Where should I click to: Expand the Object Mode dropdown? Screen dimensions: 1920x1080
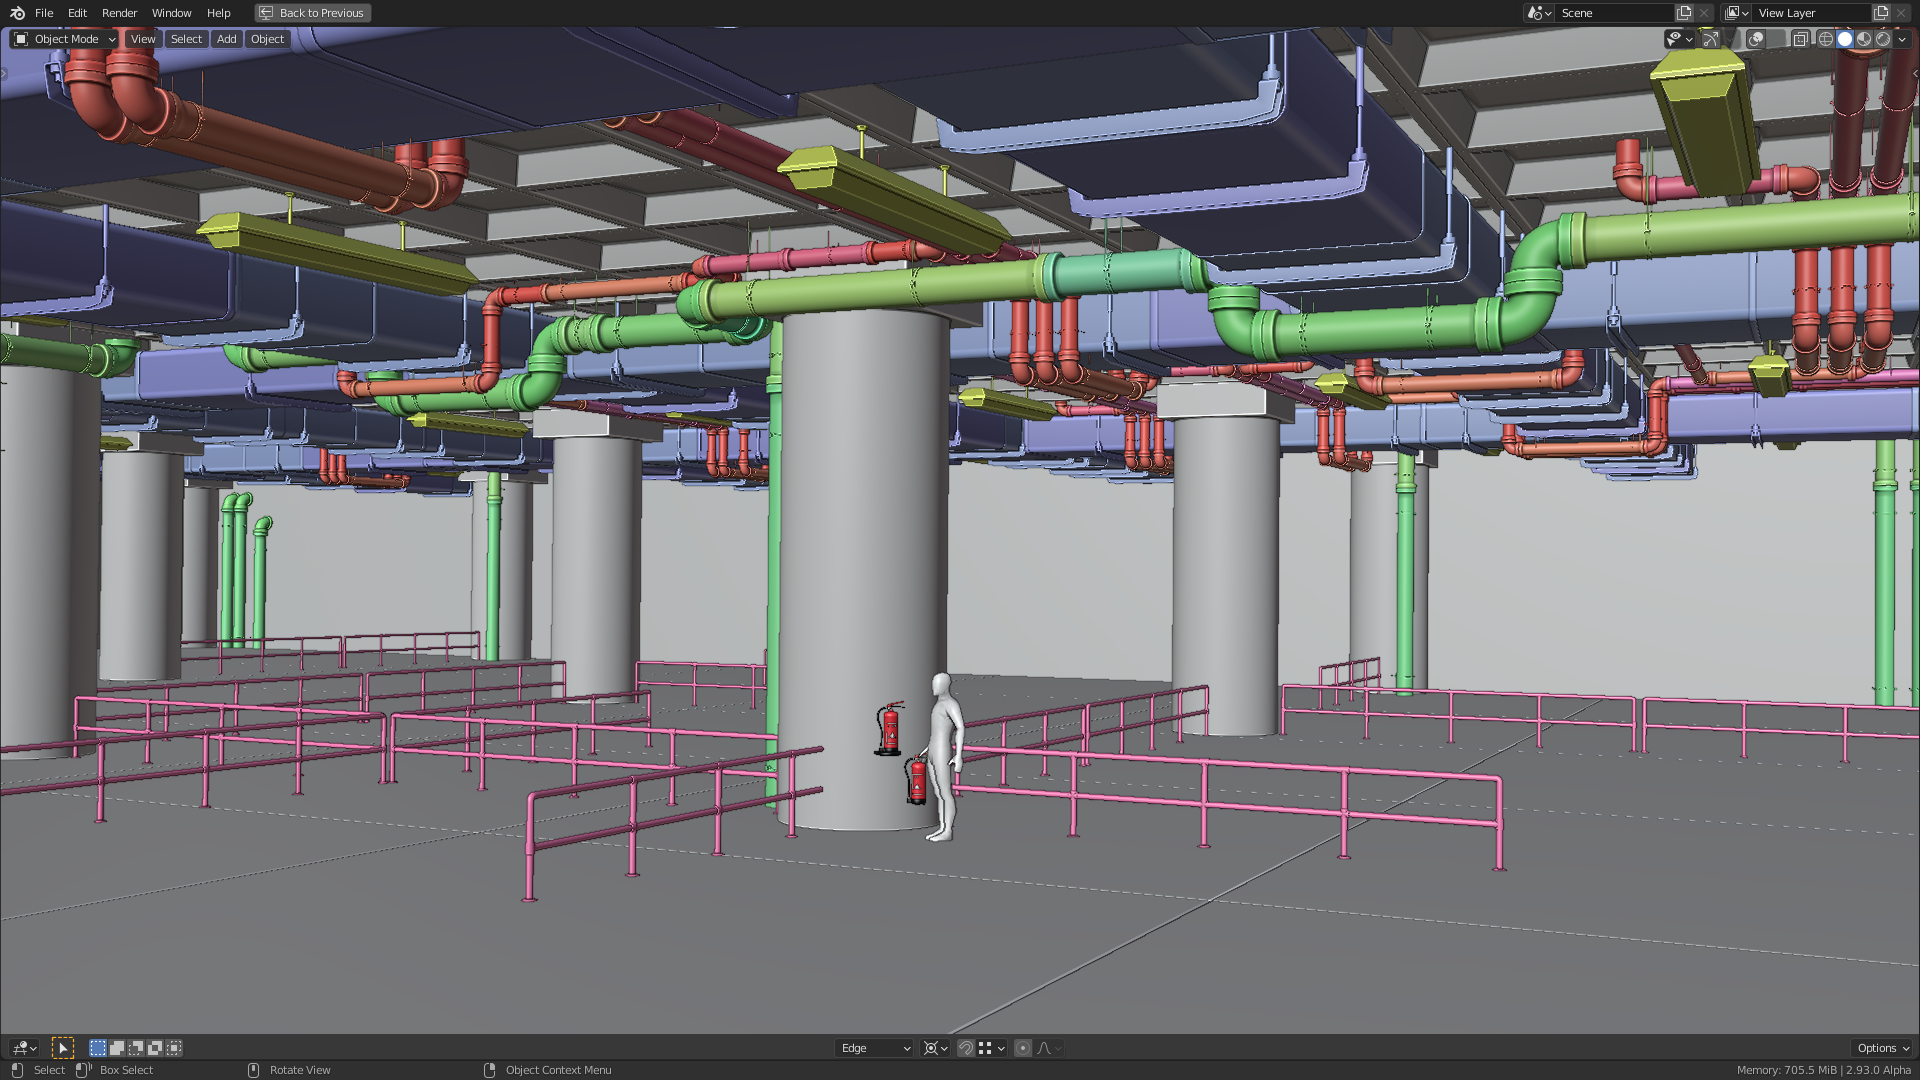coord(66,39)
